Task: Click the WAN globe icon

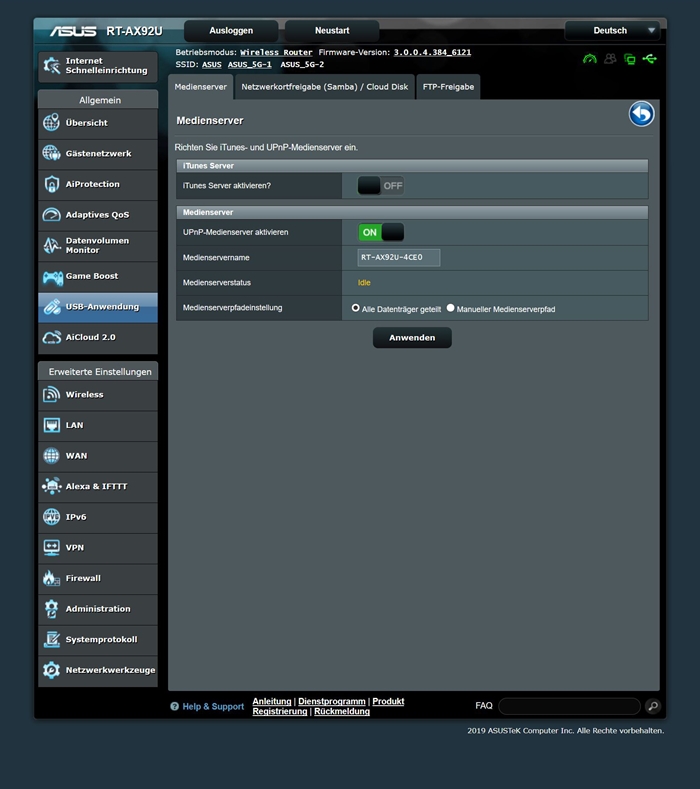Action: click(x=51, y=455)
